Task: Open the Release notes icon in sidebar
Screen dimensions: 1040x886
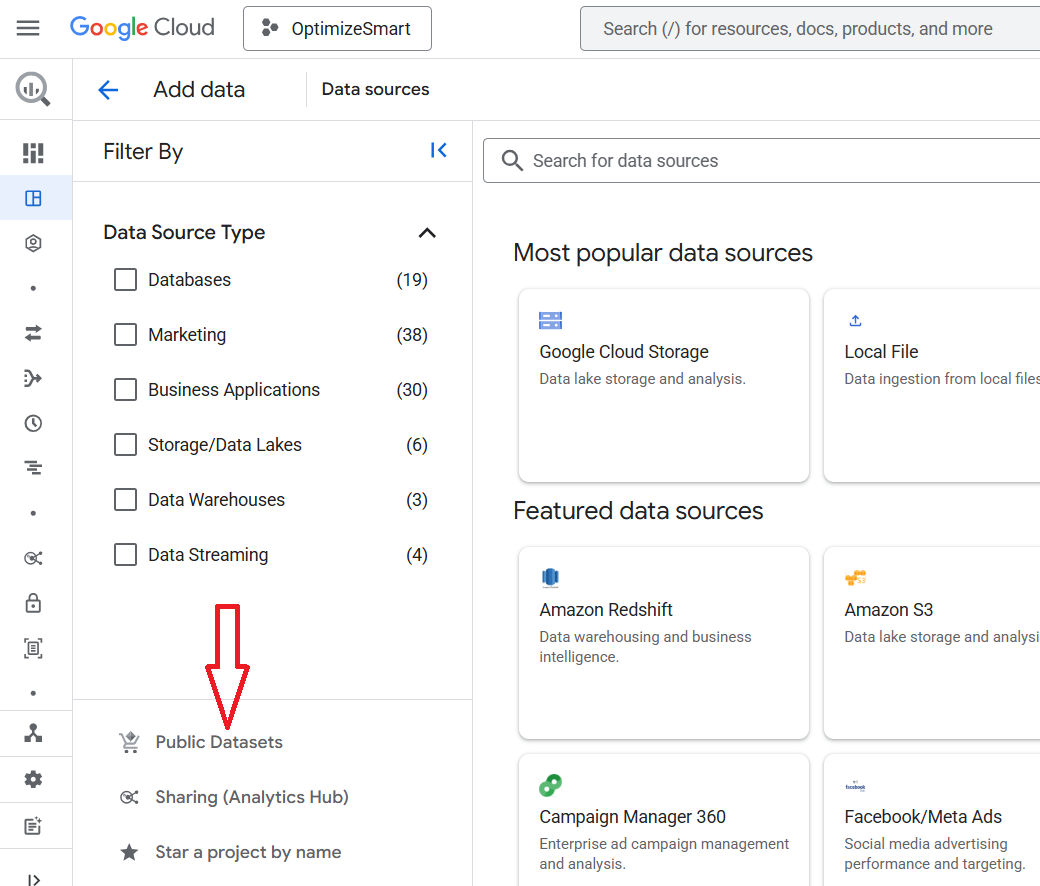Action: click(x=33, y=826)
